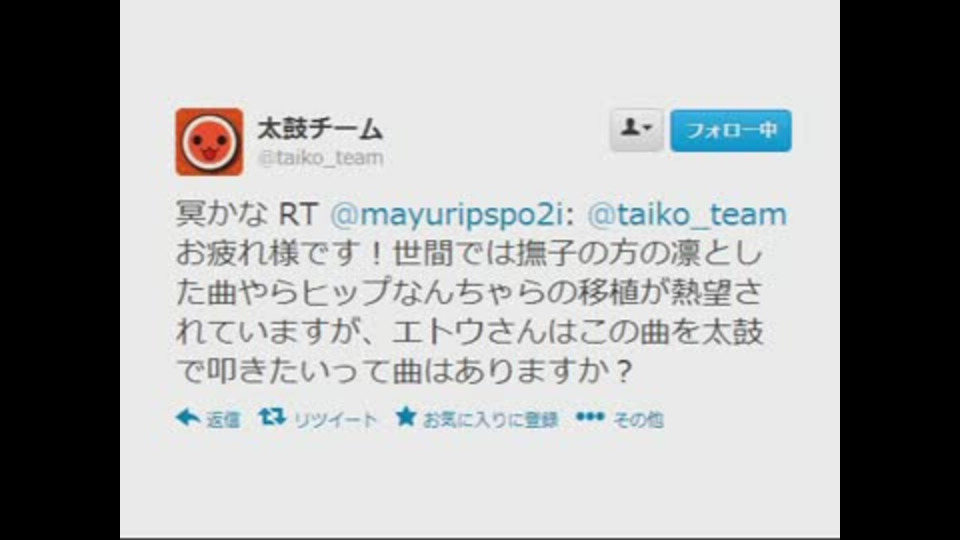Click the Taiko drum profile avatar
960x540 pixels.
[x=209, y=142]
